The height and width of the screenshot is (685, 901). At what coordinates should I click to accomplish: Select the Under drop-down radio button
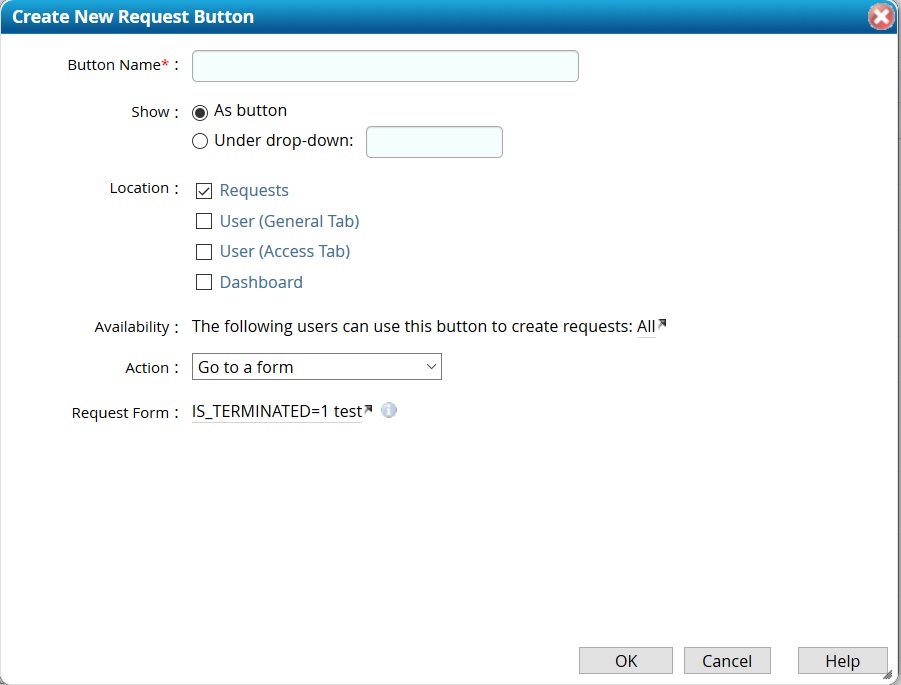199,140
